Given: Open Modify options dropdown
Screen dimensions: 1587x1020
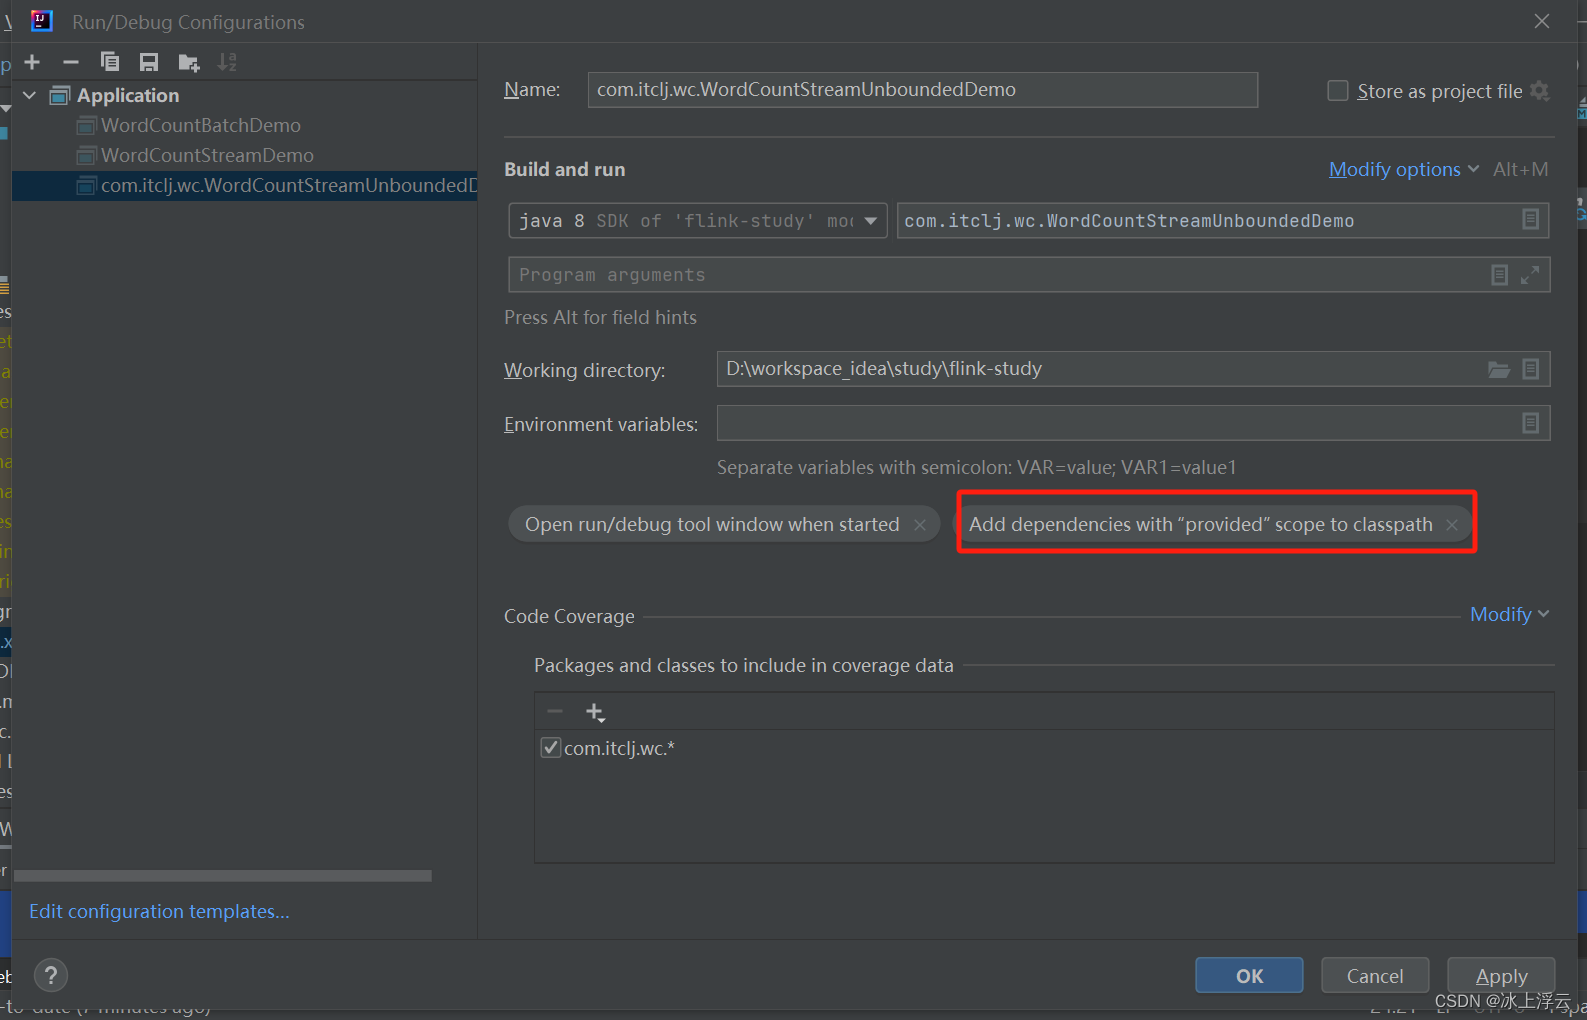Looking at the screenshot, I should pos(1404,169).
